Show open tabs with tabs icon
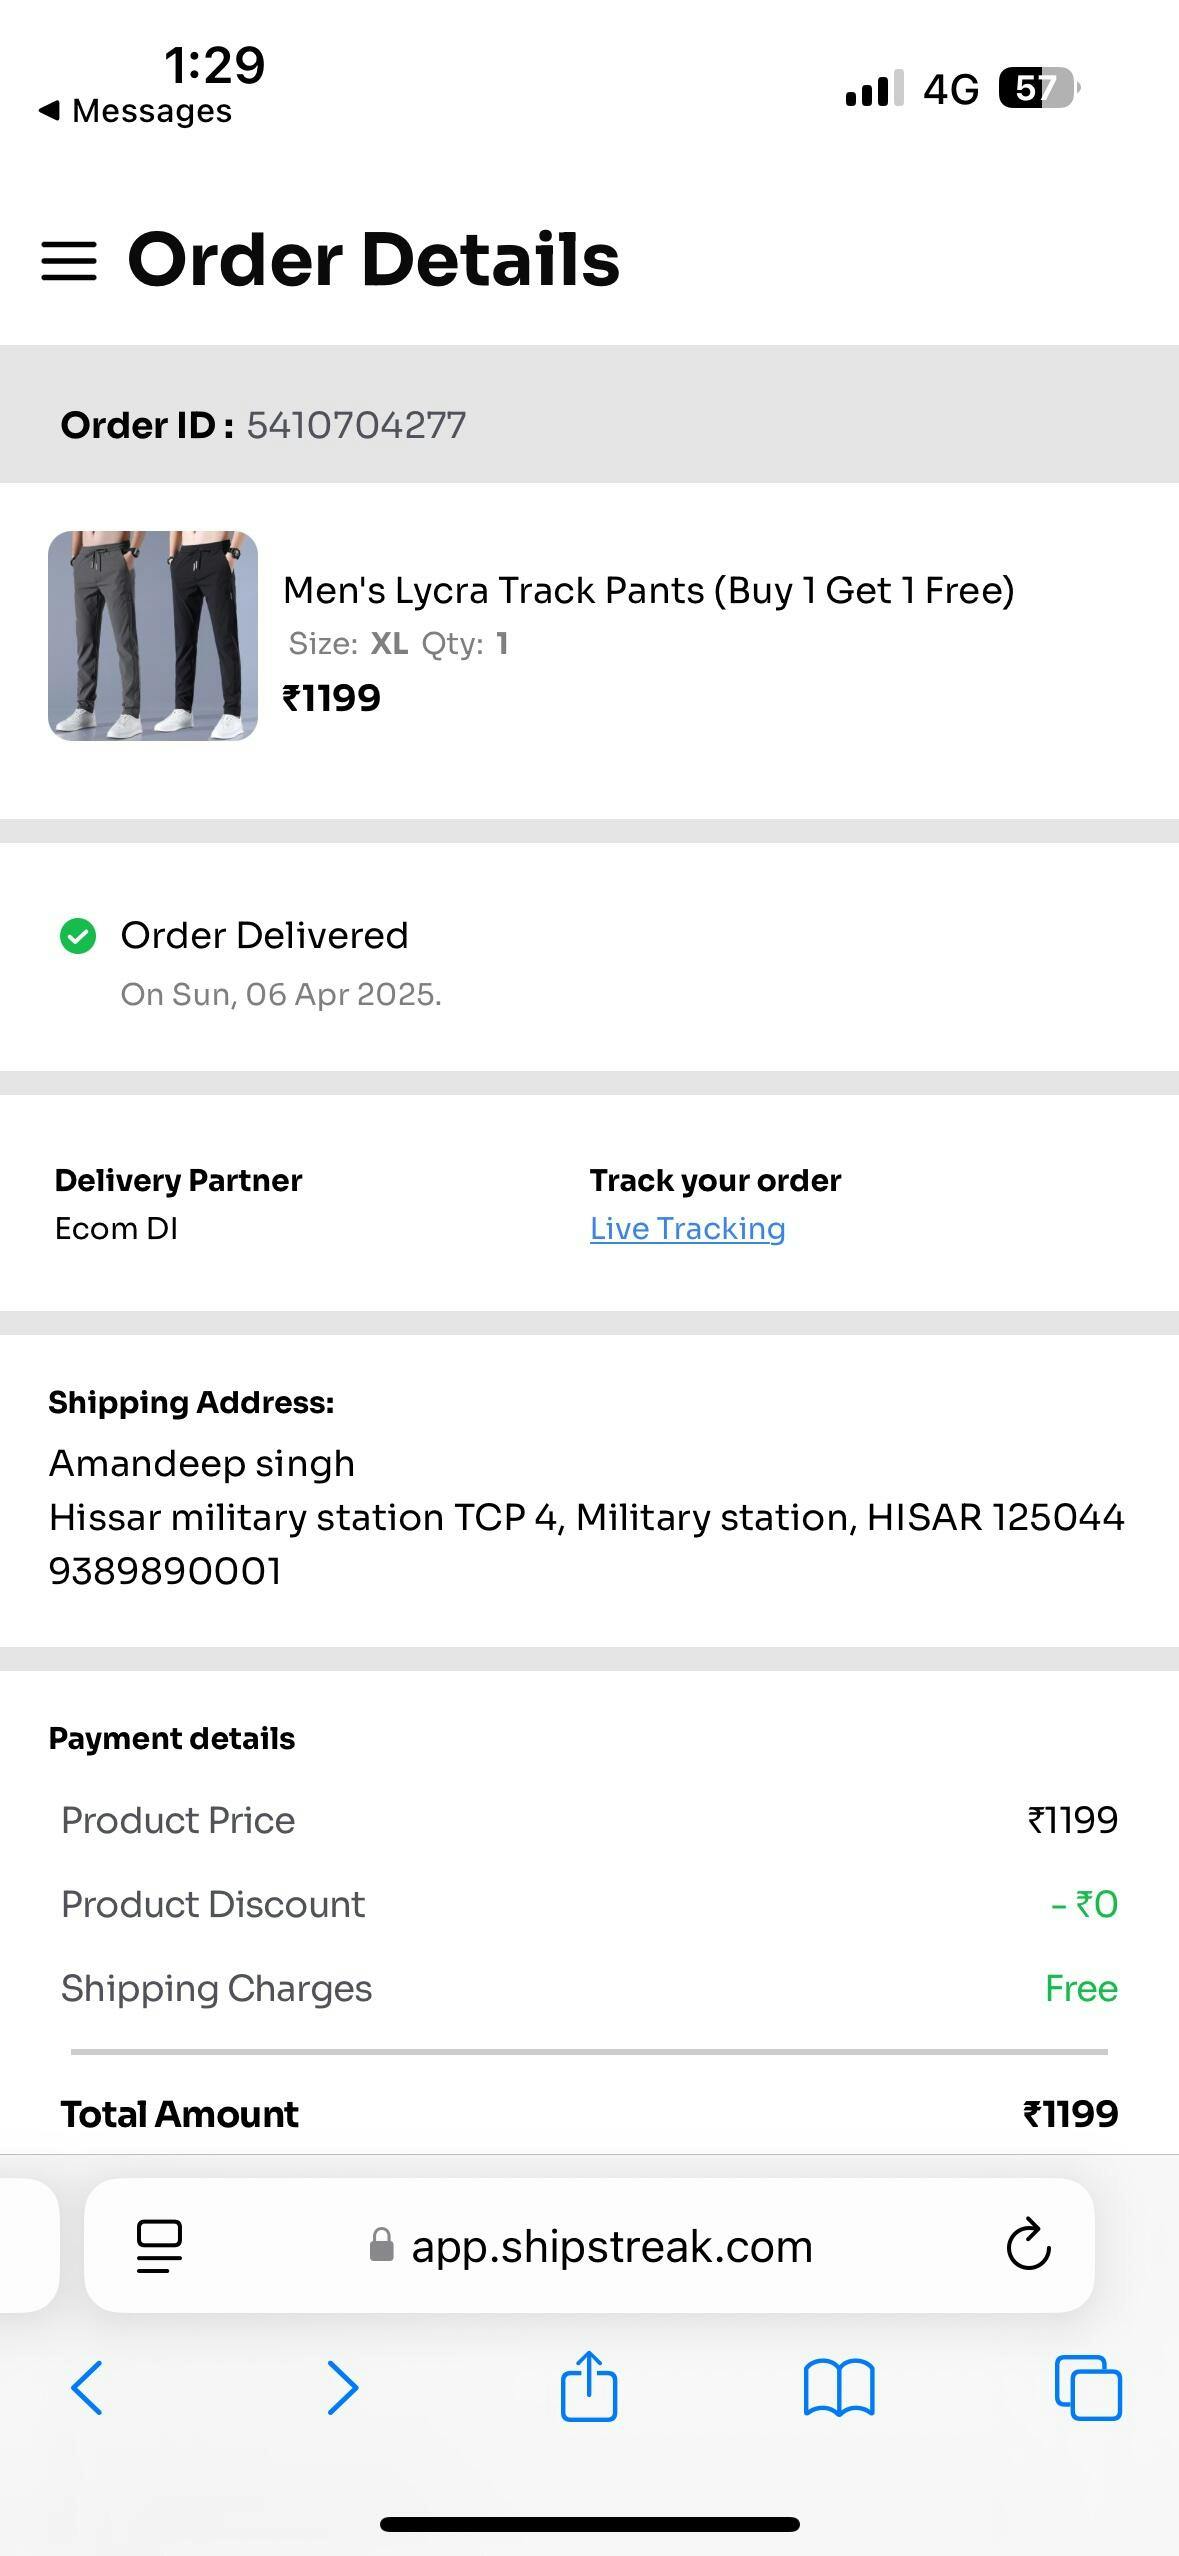 tap(1088, 2388)
